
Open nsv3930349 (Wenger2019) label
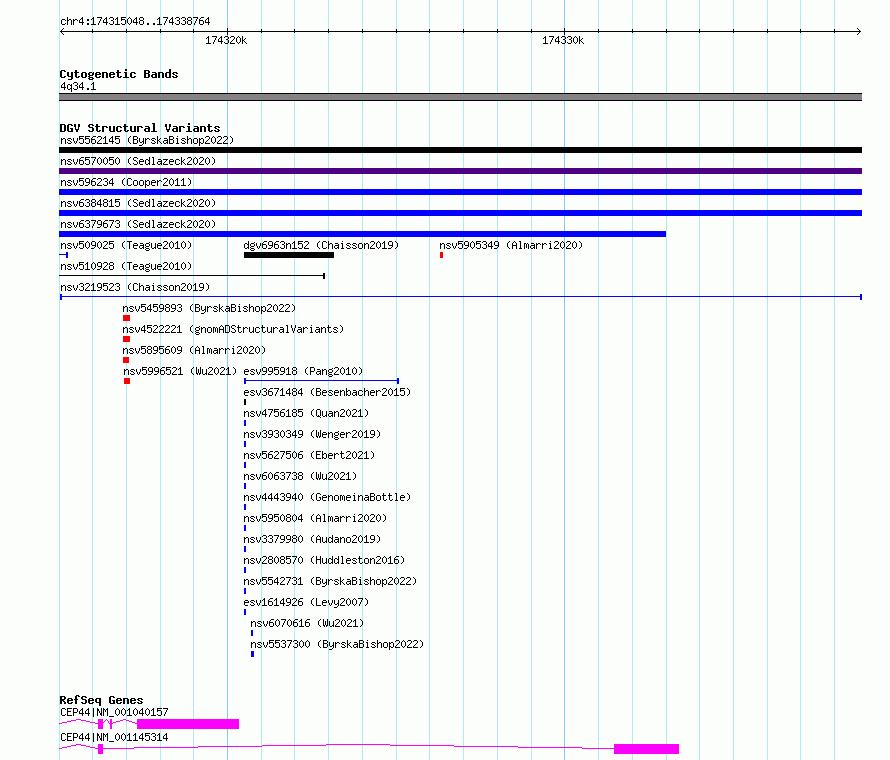[x=312, y=434]
